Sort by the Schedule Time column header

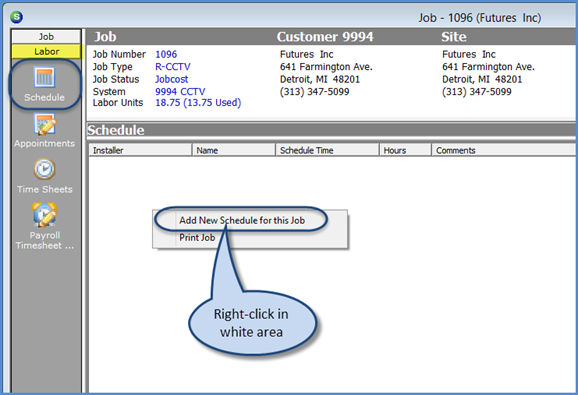click(x=327, y=150)
